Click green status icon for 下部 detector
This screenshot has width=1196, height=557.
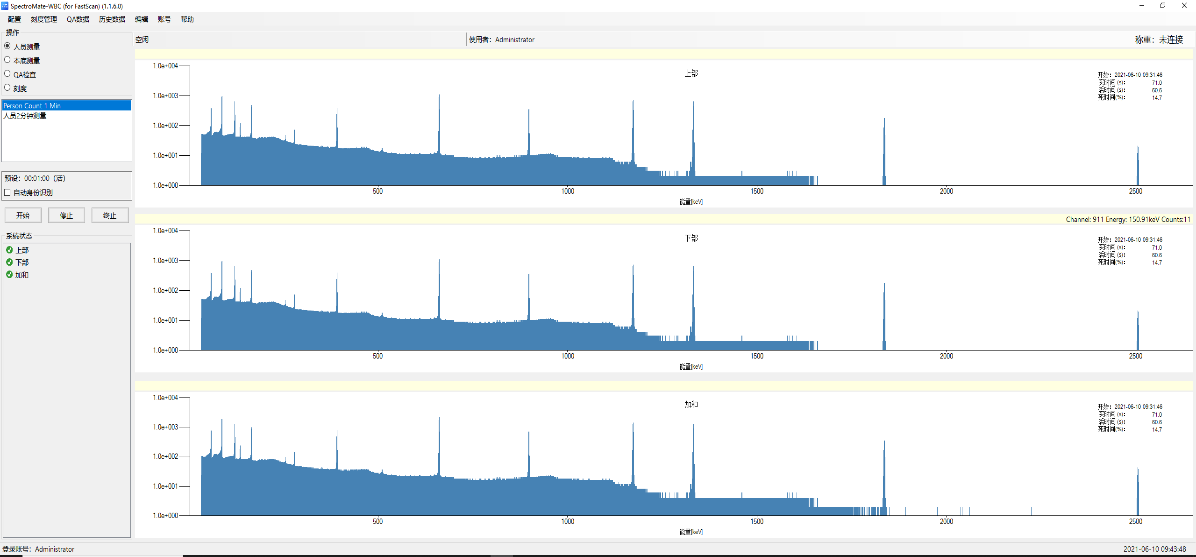9,262
